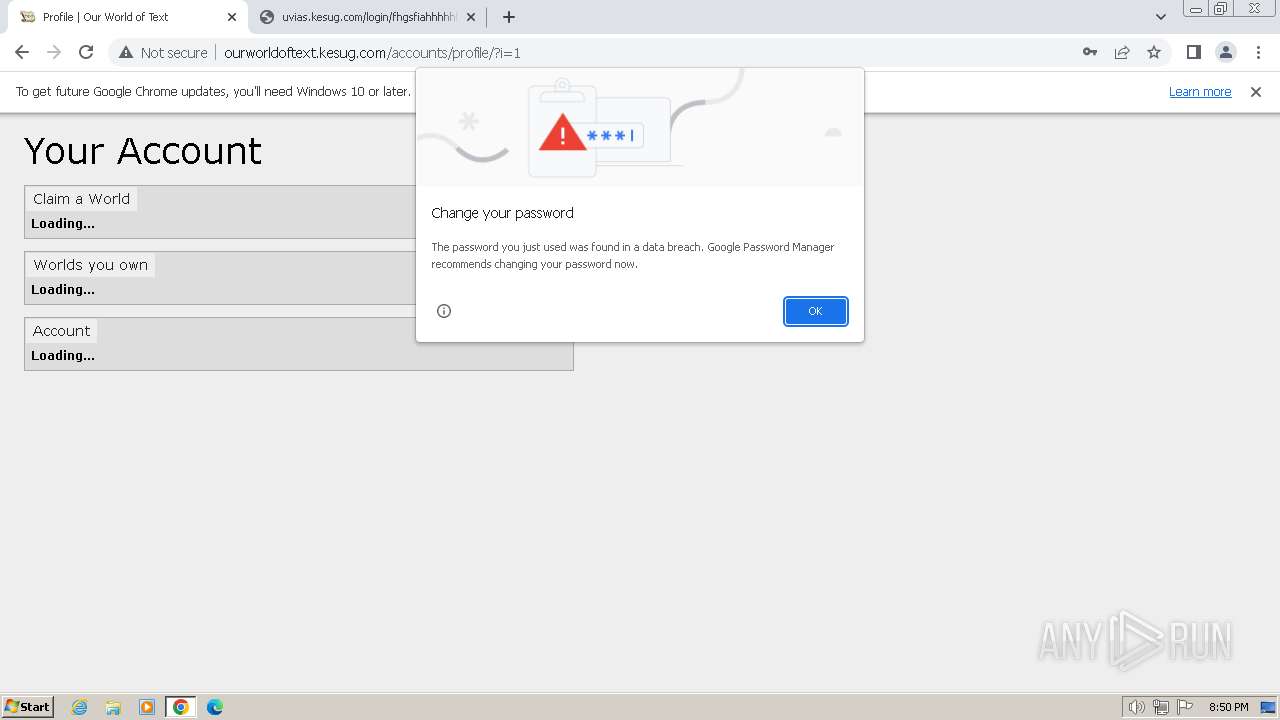
Task: Dismiss the Chrome update notification bar
Action: coord(1256,92)
